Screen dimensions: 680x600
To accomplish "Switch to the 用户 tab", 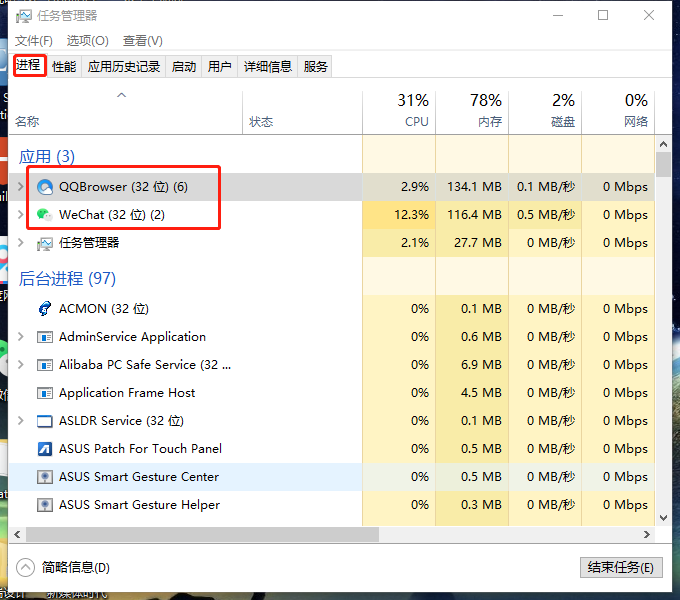I will coord(219,67).
